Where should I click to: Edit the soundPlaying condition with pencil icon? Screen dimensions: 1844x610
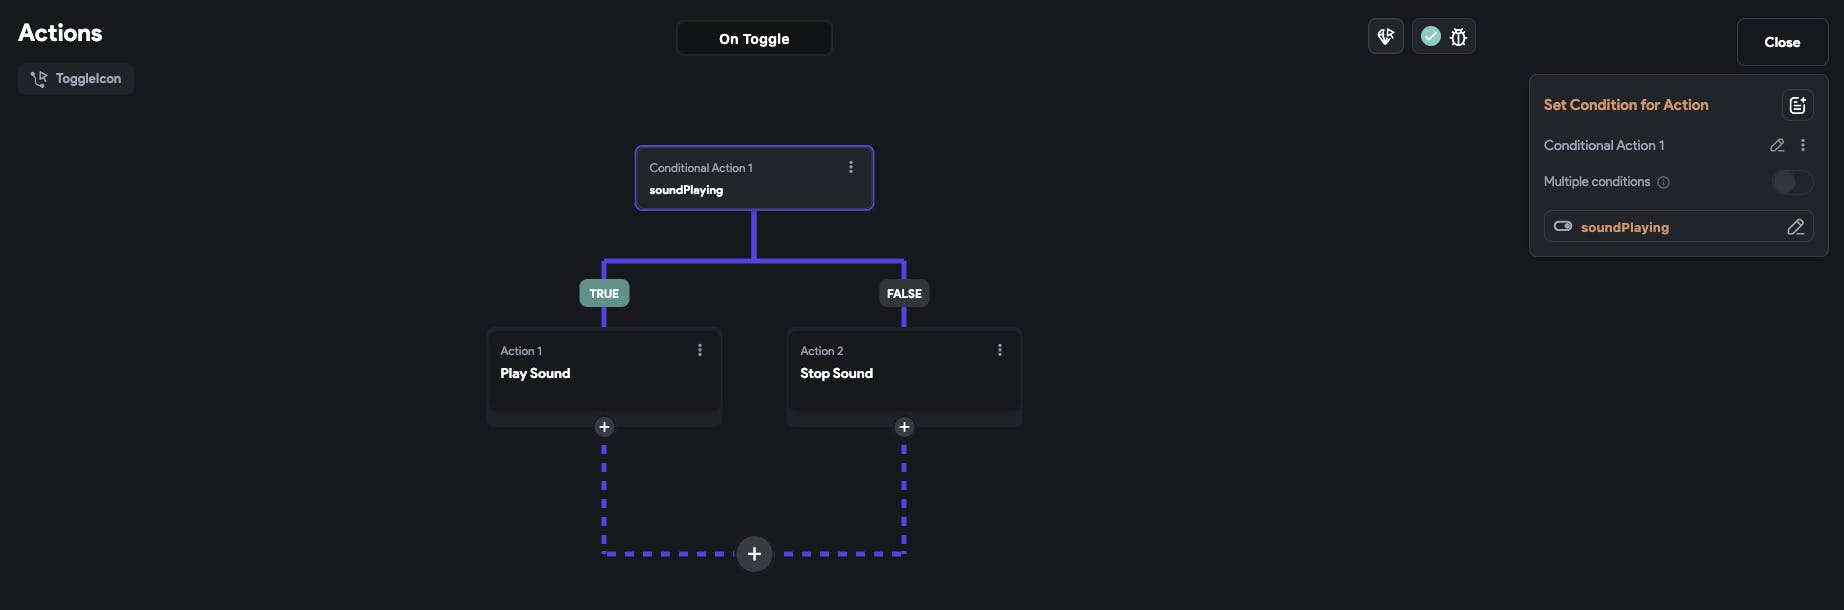coord(1795,227)
